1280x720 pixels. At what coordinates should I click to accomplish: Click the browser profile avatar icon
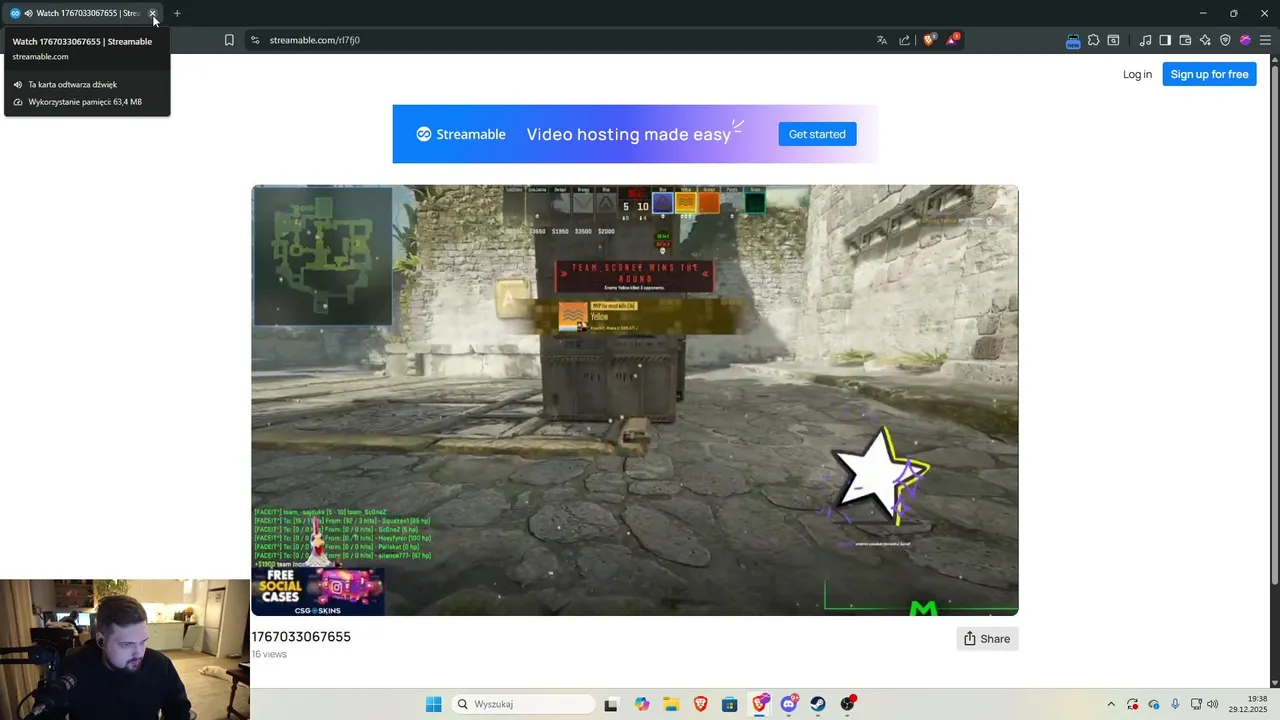1245,40
